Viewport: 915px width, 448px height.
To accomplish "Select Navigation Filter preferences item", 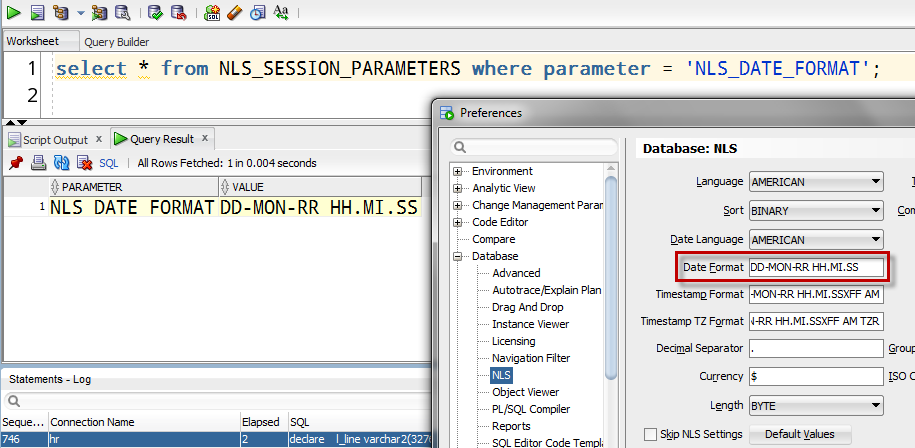I will [x=531, y=358].
